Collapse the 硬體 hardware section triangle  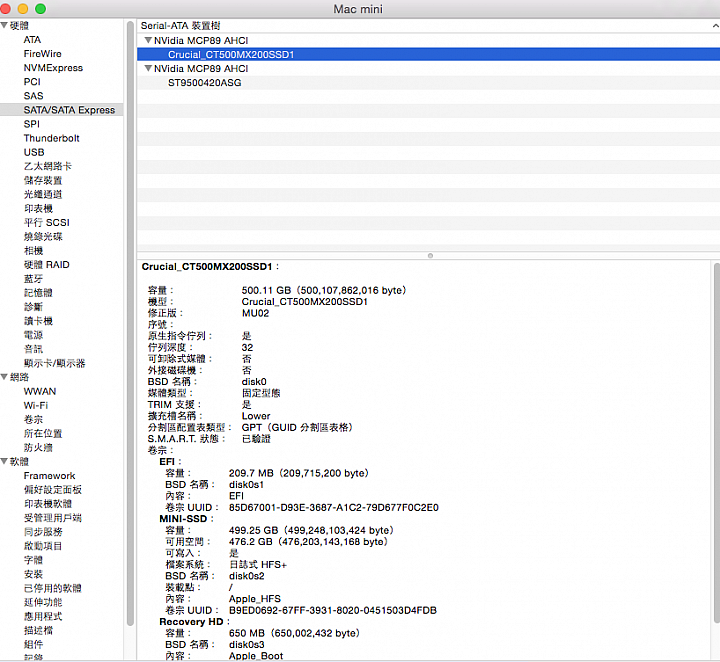(4, 25)
